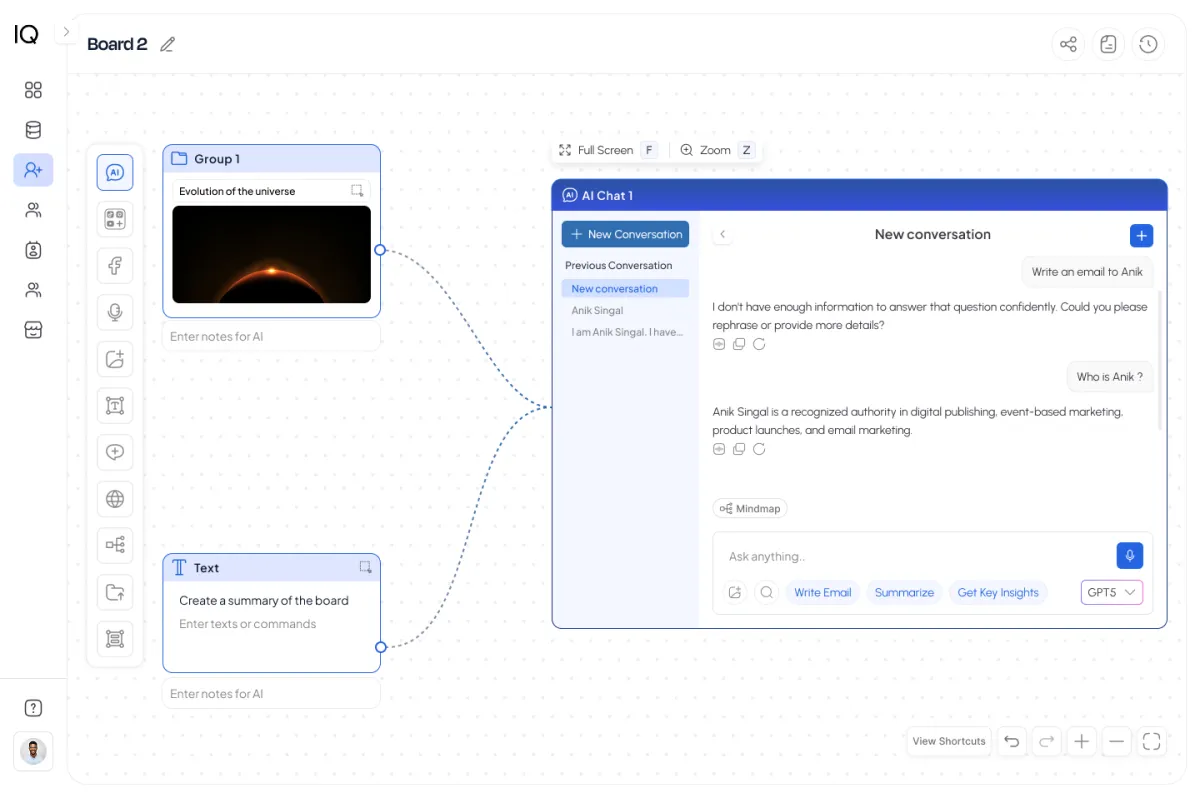Select the add-user icon in sidebar
Image resolution: width=1200 pixels, height=798 pixels.
click(33, 170)
